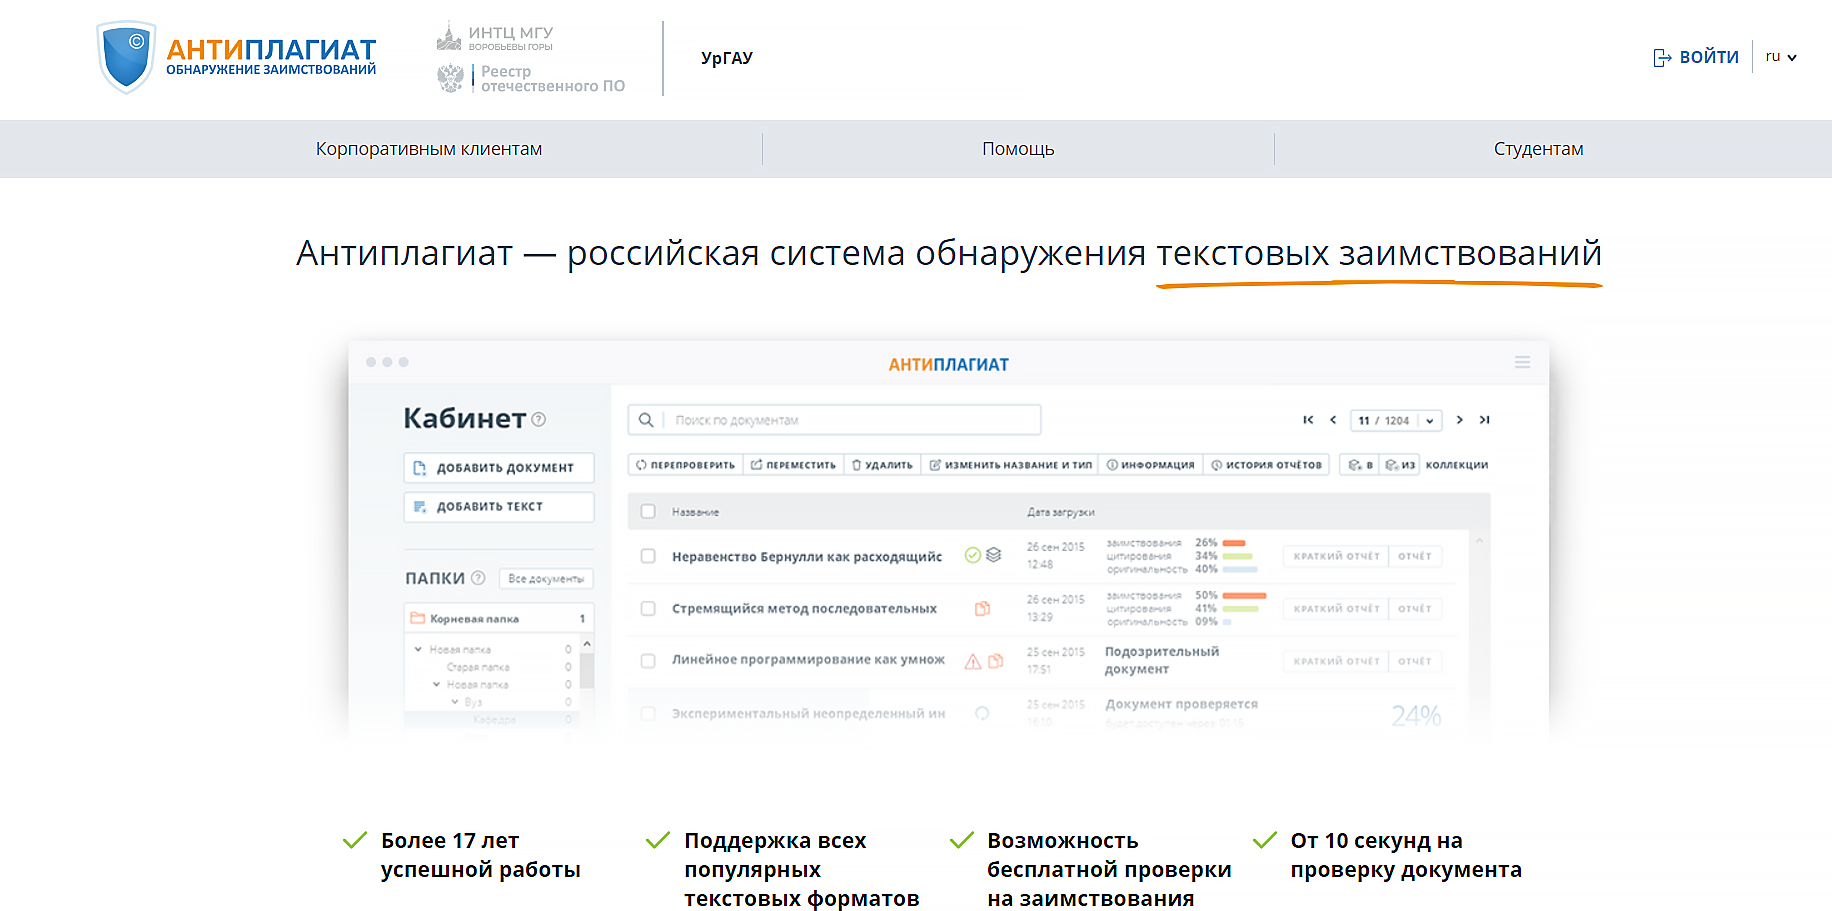Click the Информация toolbar item

point(1150,465)
